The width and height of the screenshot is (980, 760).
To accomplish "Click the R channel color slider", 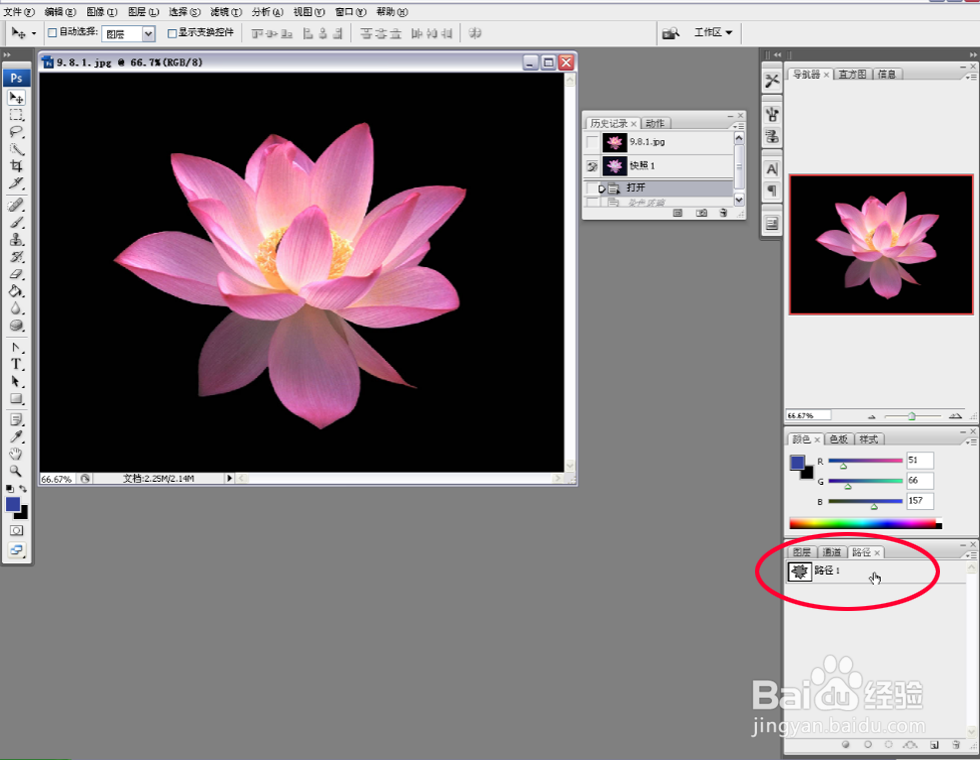I will coord(865,461).
